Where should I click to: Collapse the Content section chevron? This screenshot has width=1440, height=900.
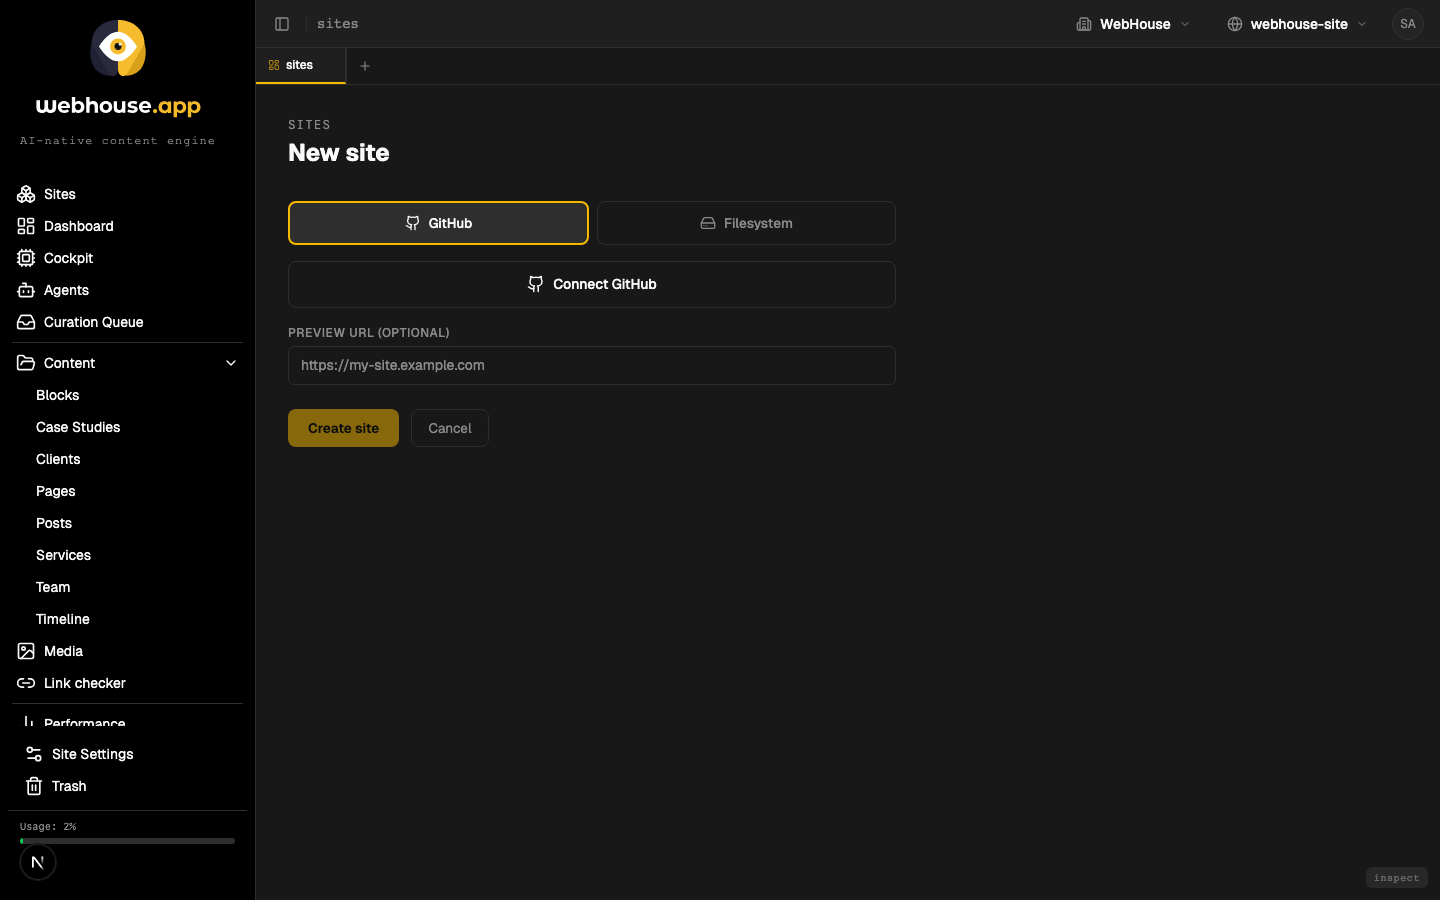click(231, 363)
